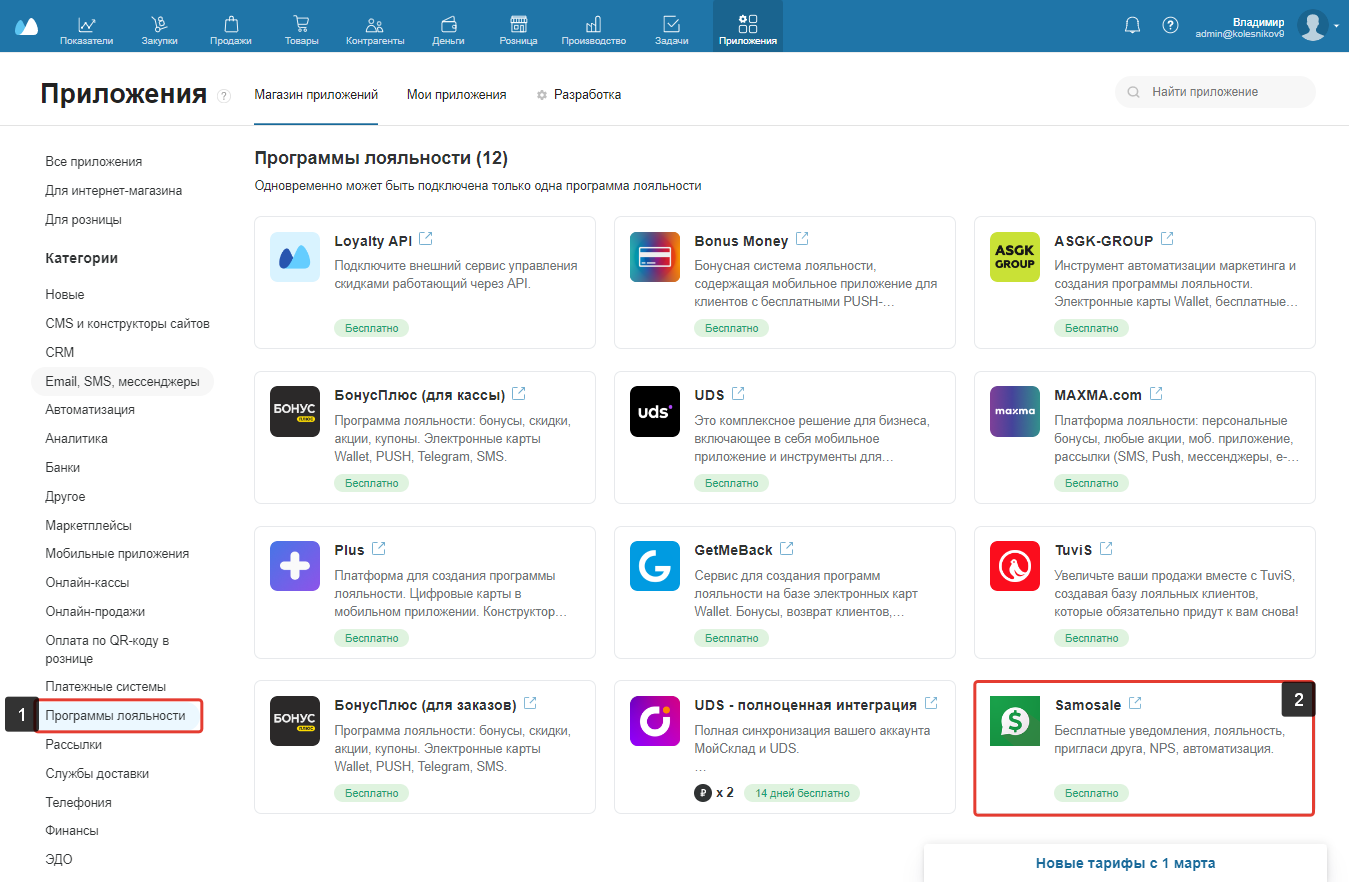Open external link for Plus app
The width and height of the screenshot is (1349, 882).
(379, 548)
